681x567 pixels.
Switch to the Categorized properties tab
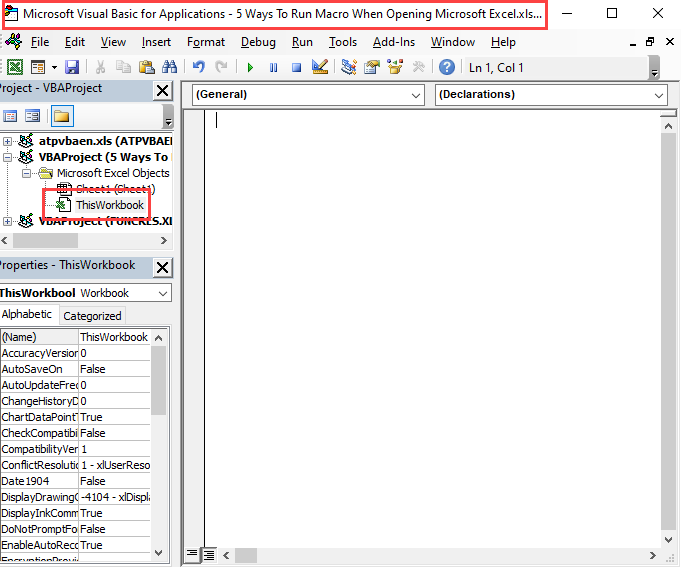pyautogui.click(x=92, y=316)
